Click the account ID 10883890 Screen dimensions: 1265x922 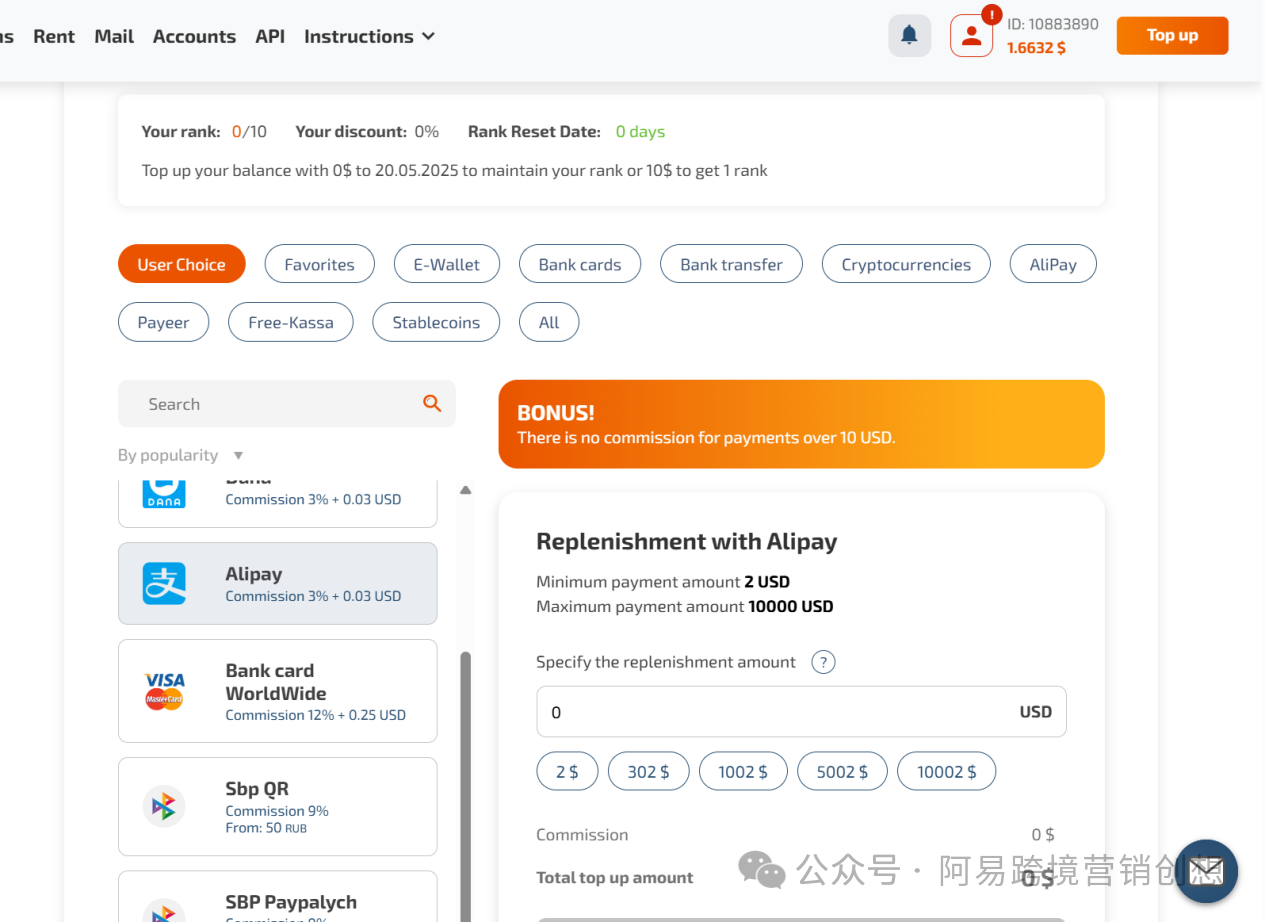click(x=1053, y=24)
